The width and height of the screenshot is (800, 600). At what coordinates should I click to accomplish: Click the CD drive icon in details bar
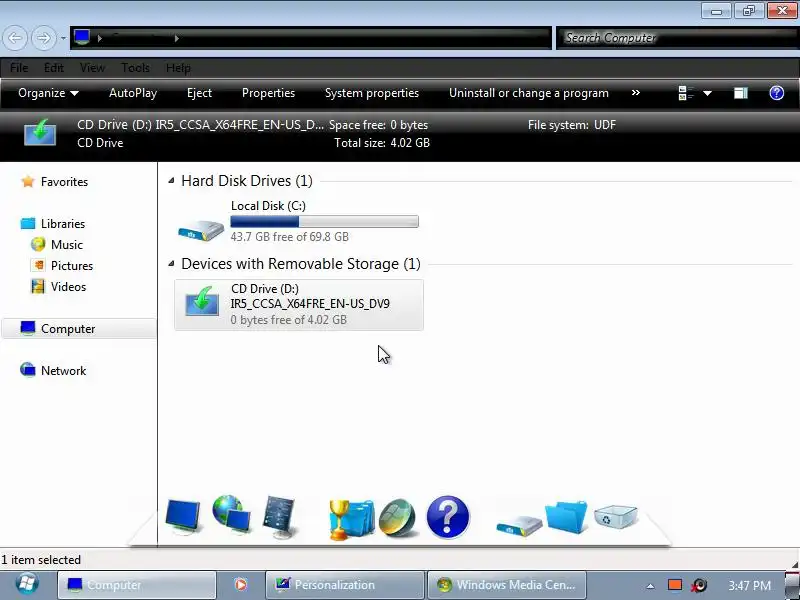40,133
